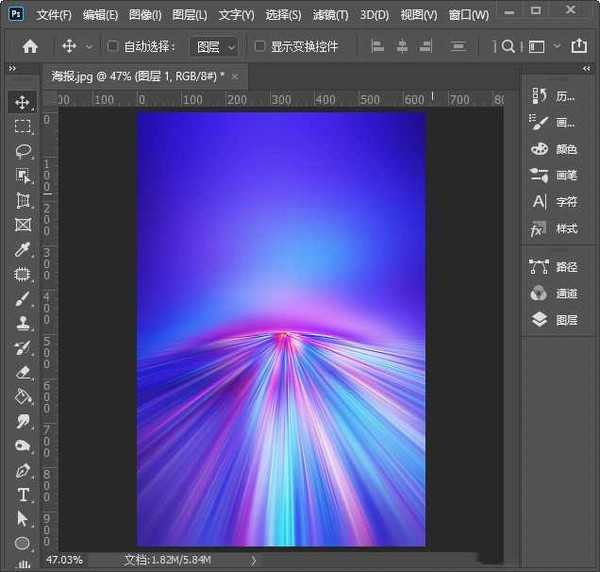Select the Rectangular Marquee tool

[x=23, y=126]
